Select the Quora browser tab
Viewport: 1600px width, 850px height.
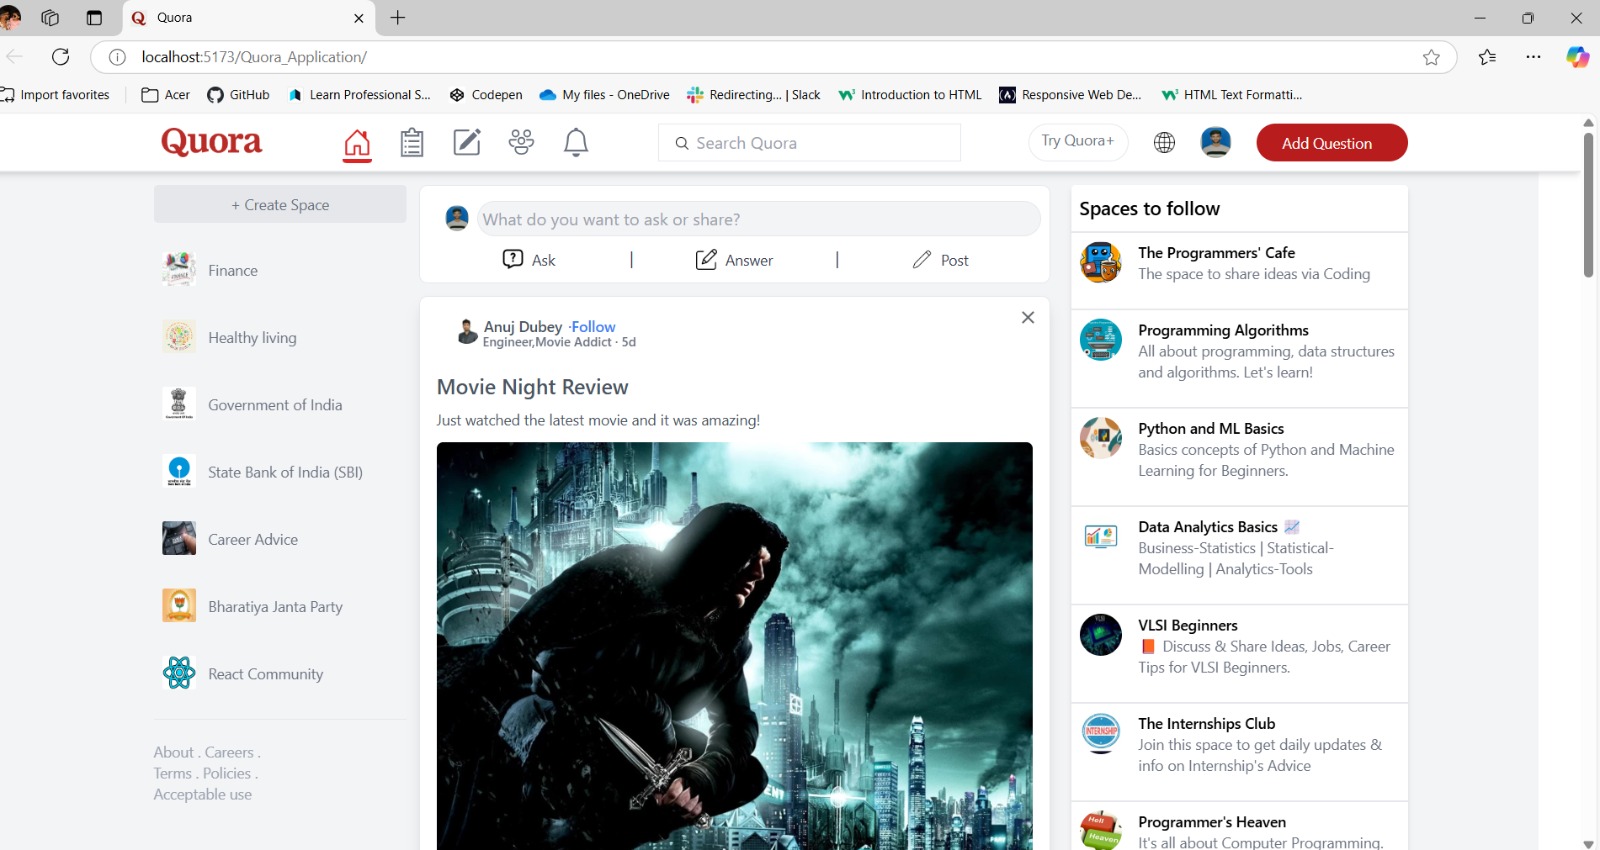[248, 18]
